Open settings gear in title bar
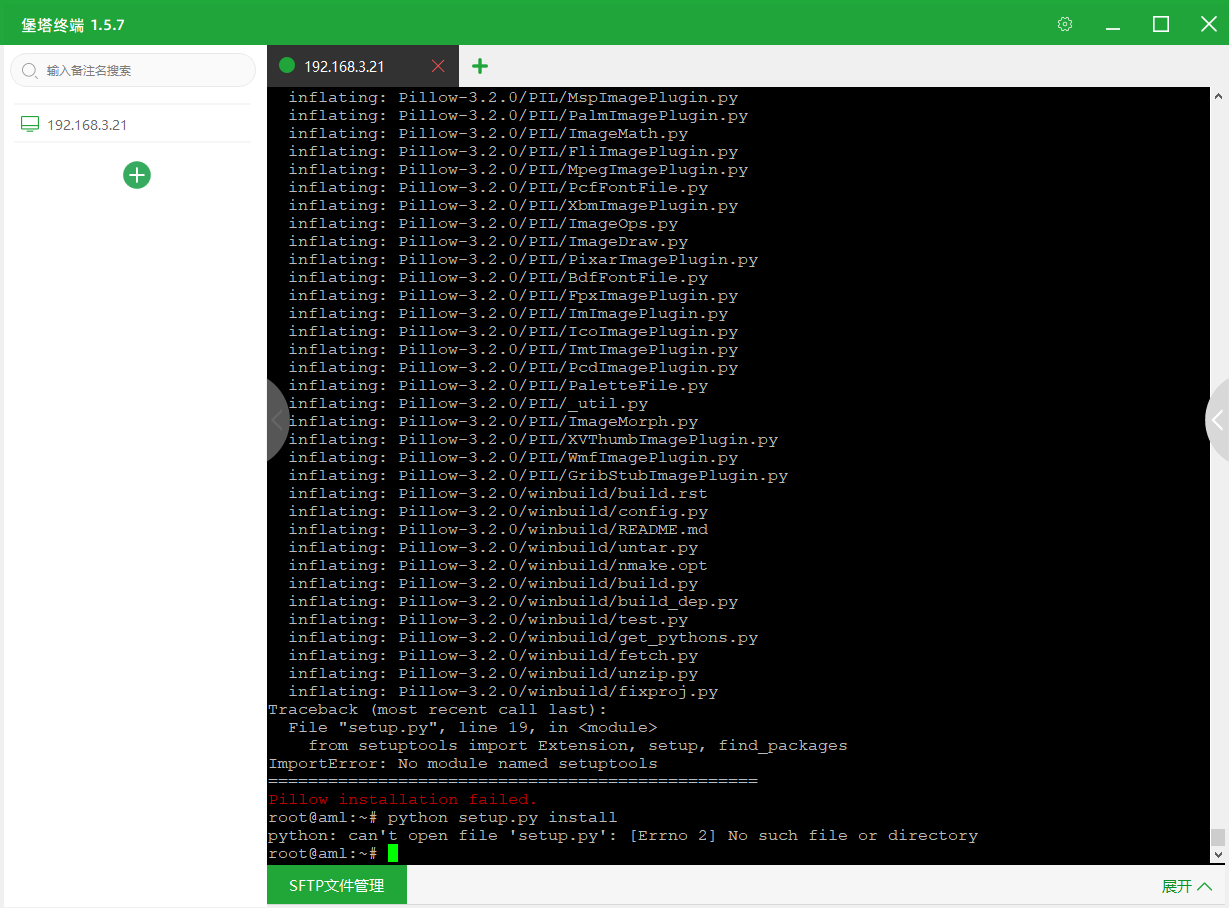Image resolution: width=1229 pixels, height=908 pixels. [x=1065, y=24]
